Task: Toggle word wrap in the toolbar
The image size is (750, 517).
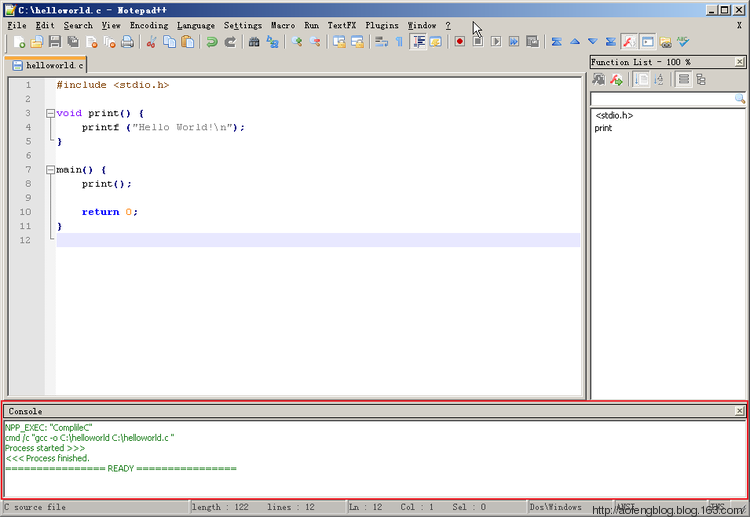Action: pyautogui.click(x=381, y=42)
